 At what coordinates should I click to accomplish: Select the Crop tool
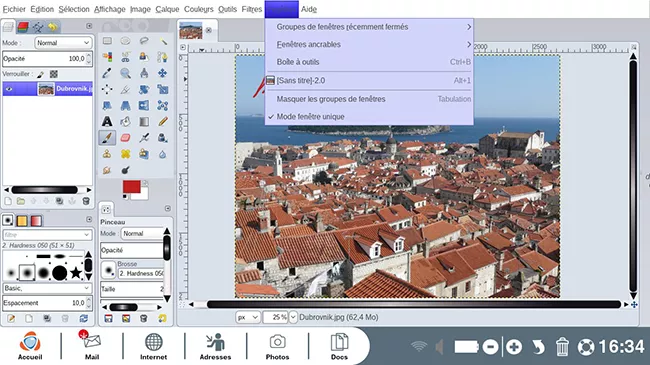coord(125,89)
